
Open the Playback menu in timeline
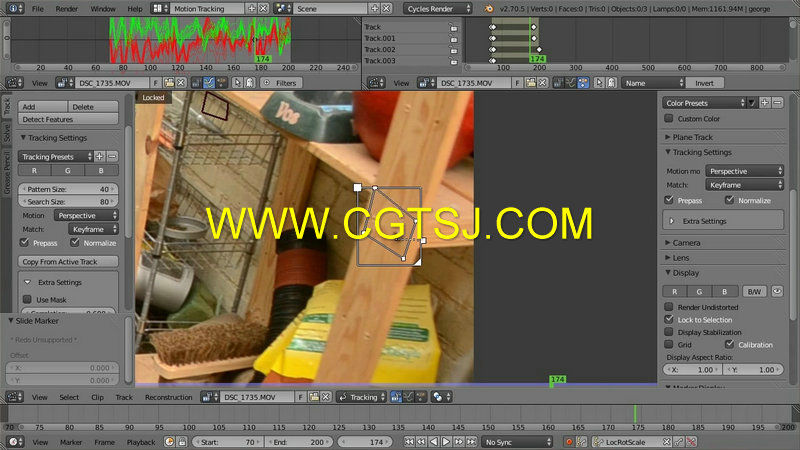pos(141,442)
